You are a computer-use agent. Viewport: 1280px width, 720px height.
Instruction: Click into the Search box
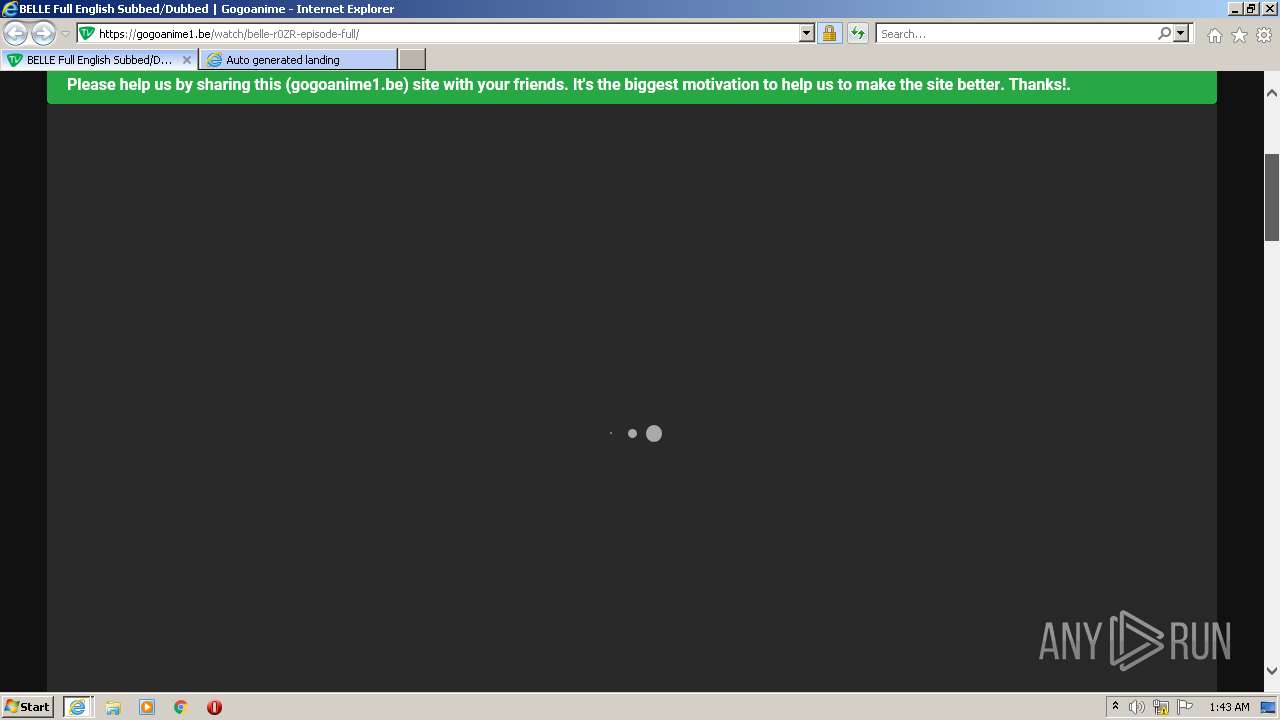[x=1015, y=34]
